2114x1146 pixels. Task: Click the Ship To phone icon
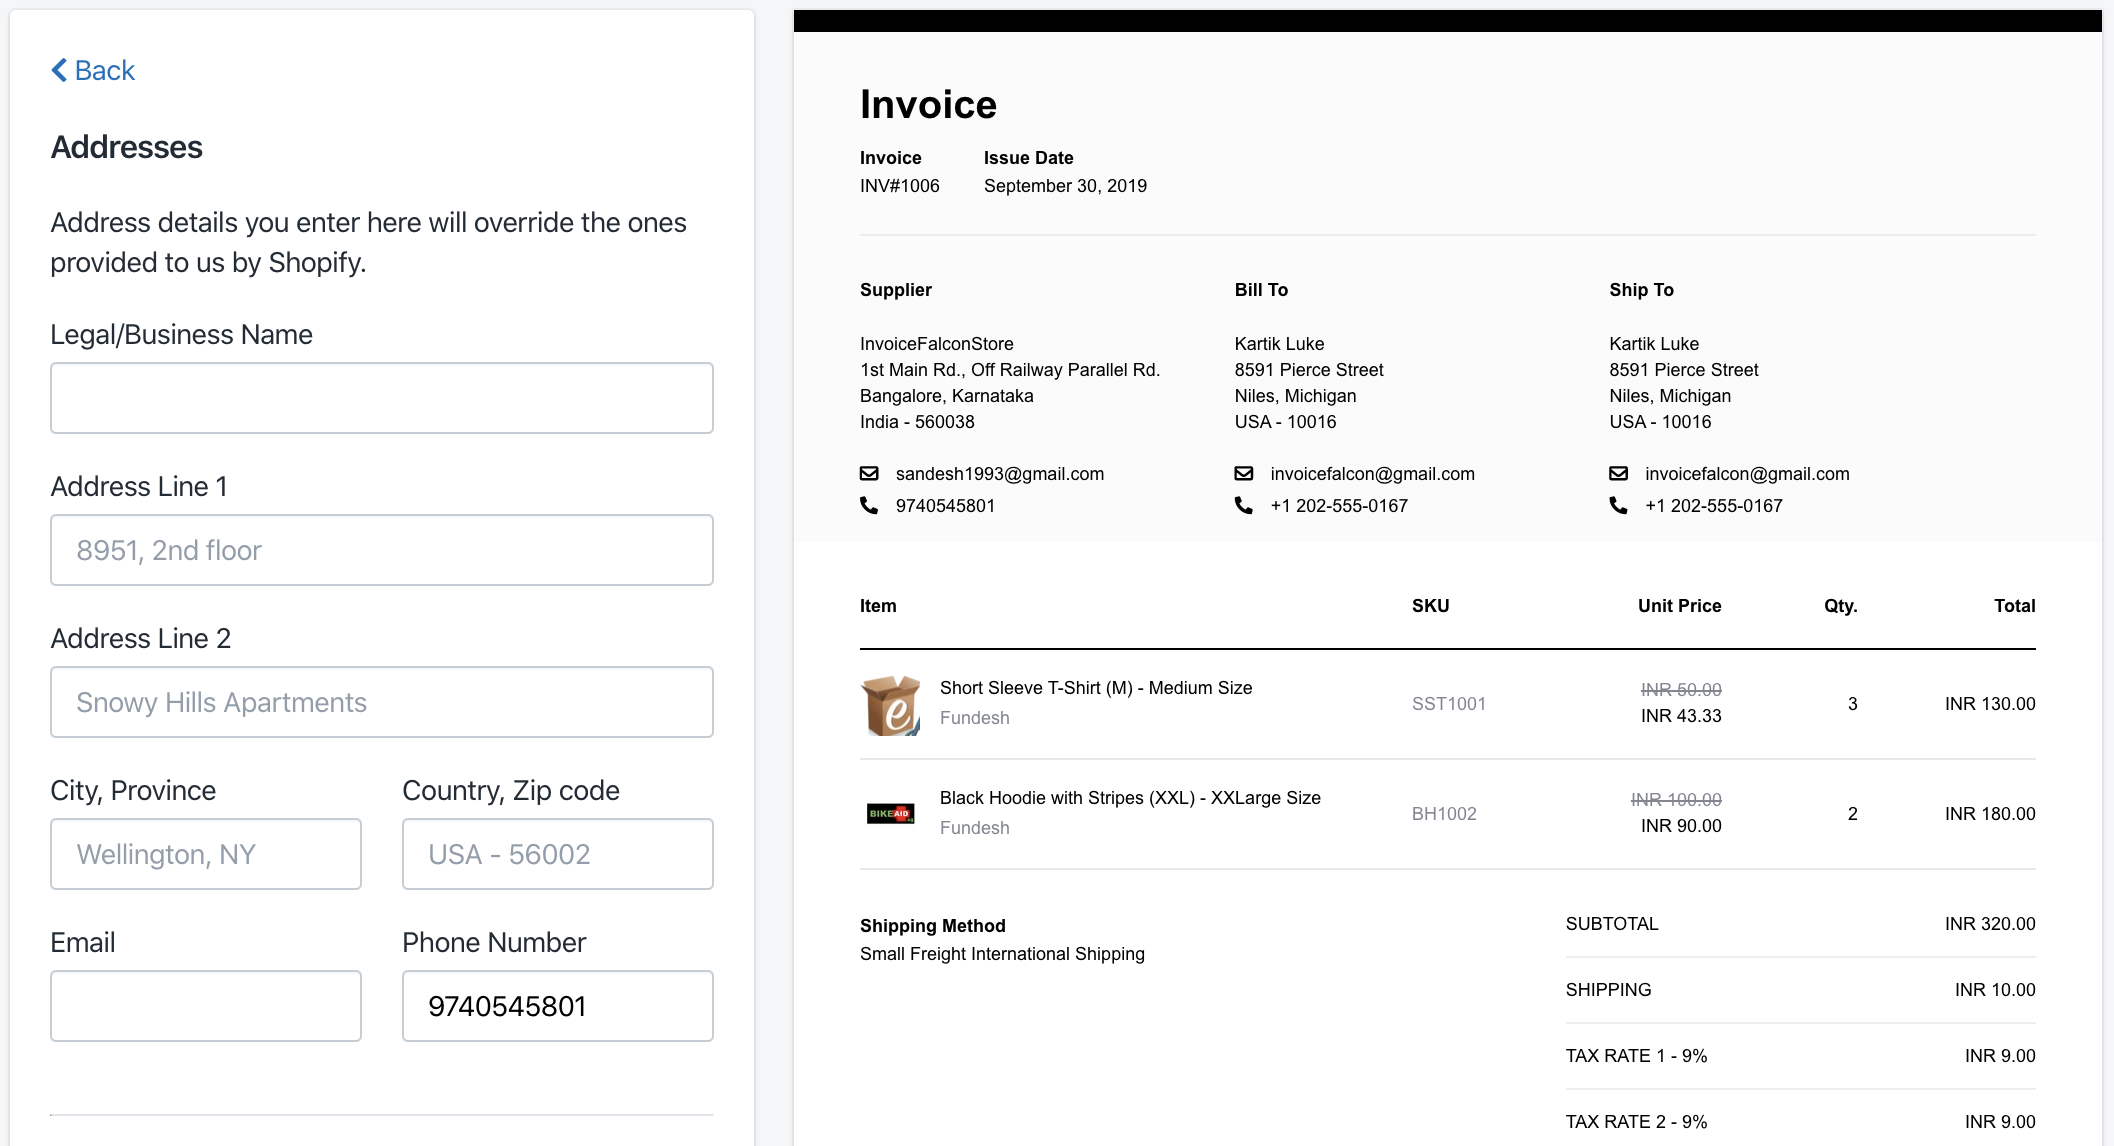tap(1619, 506)
